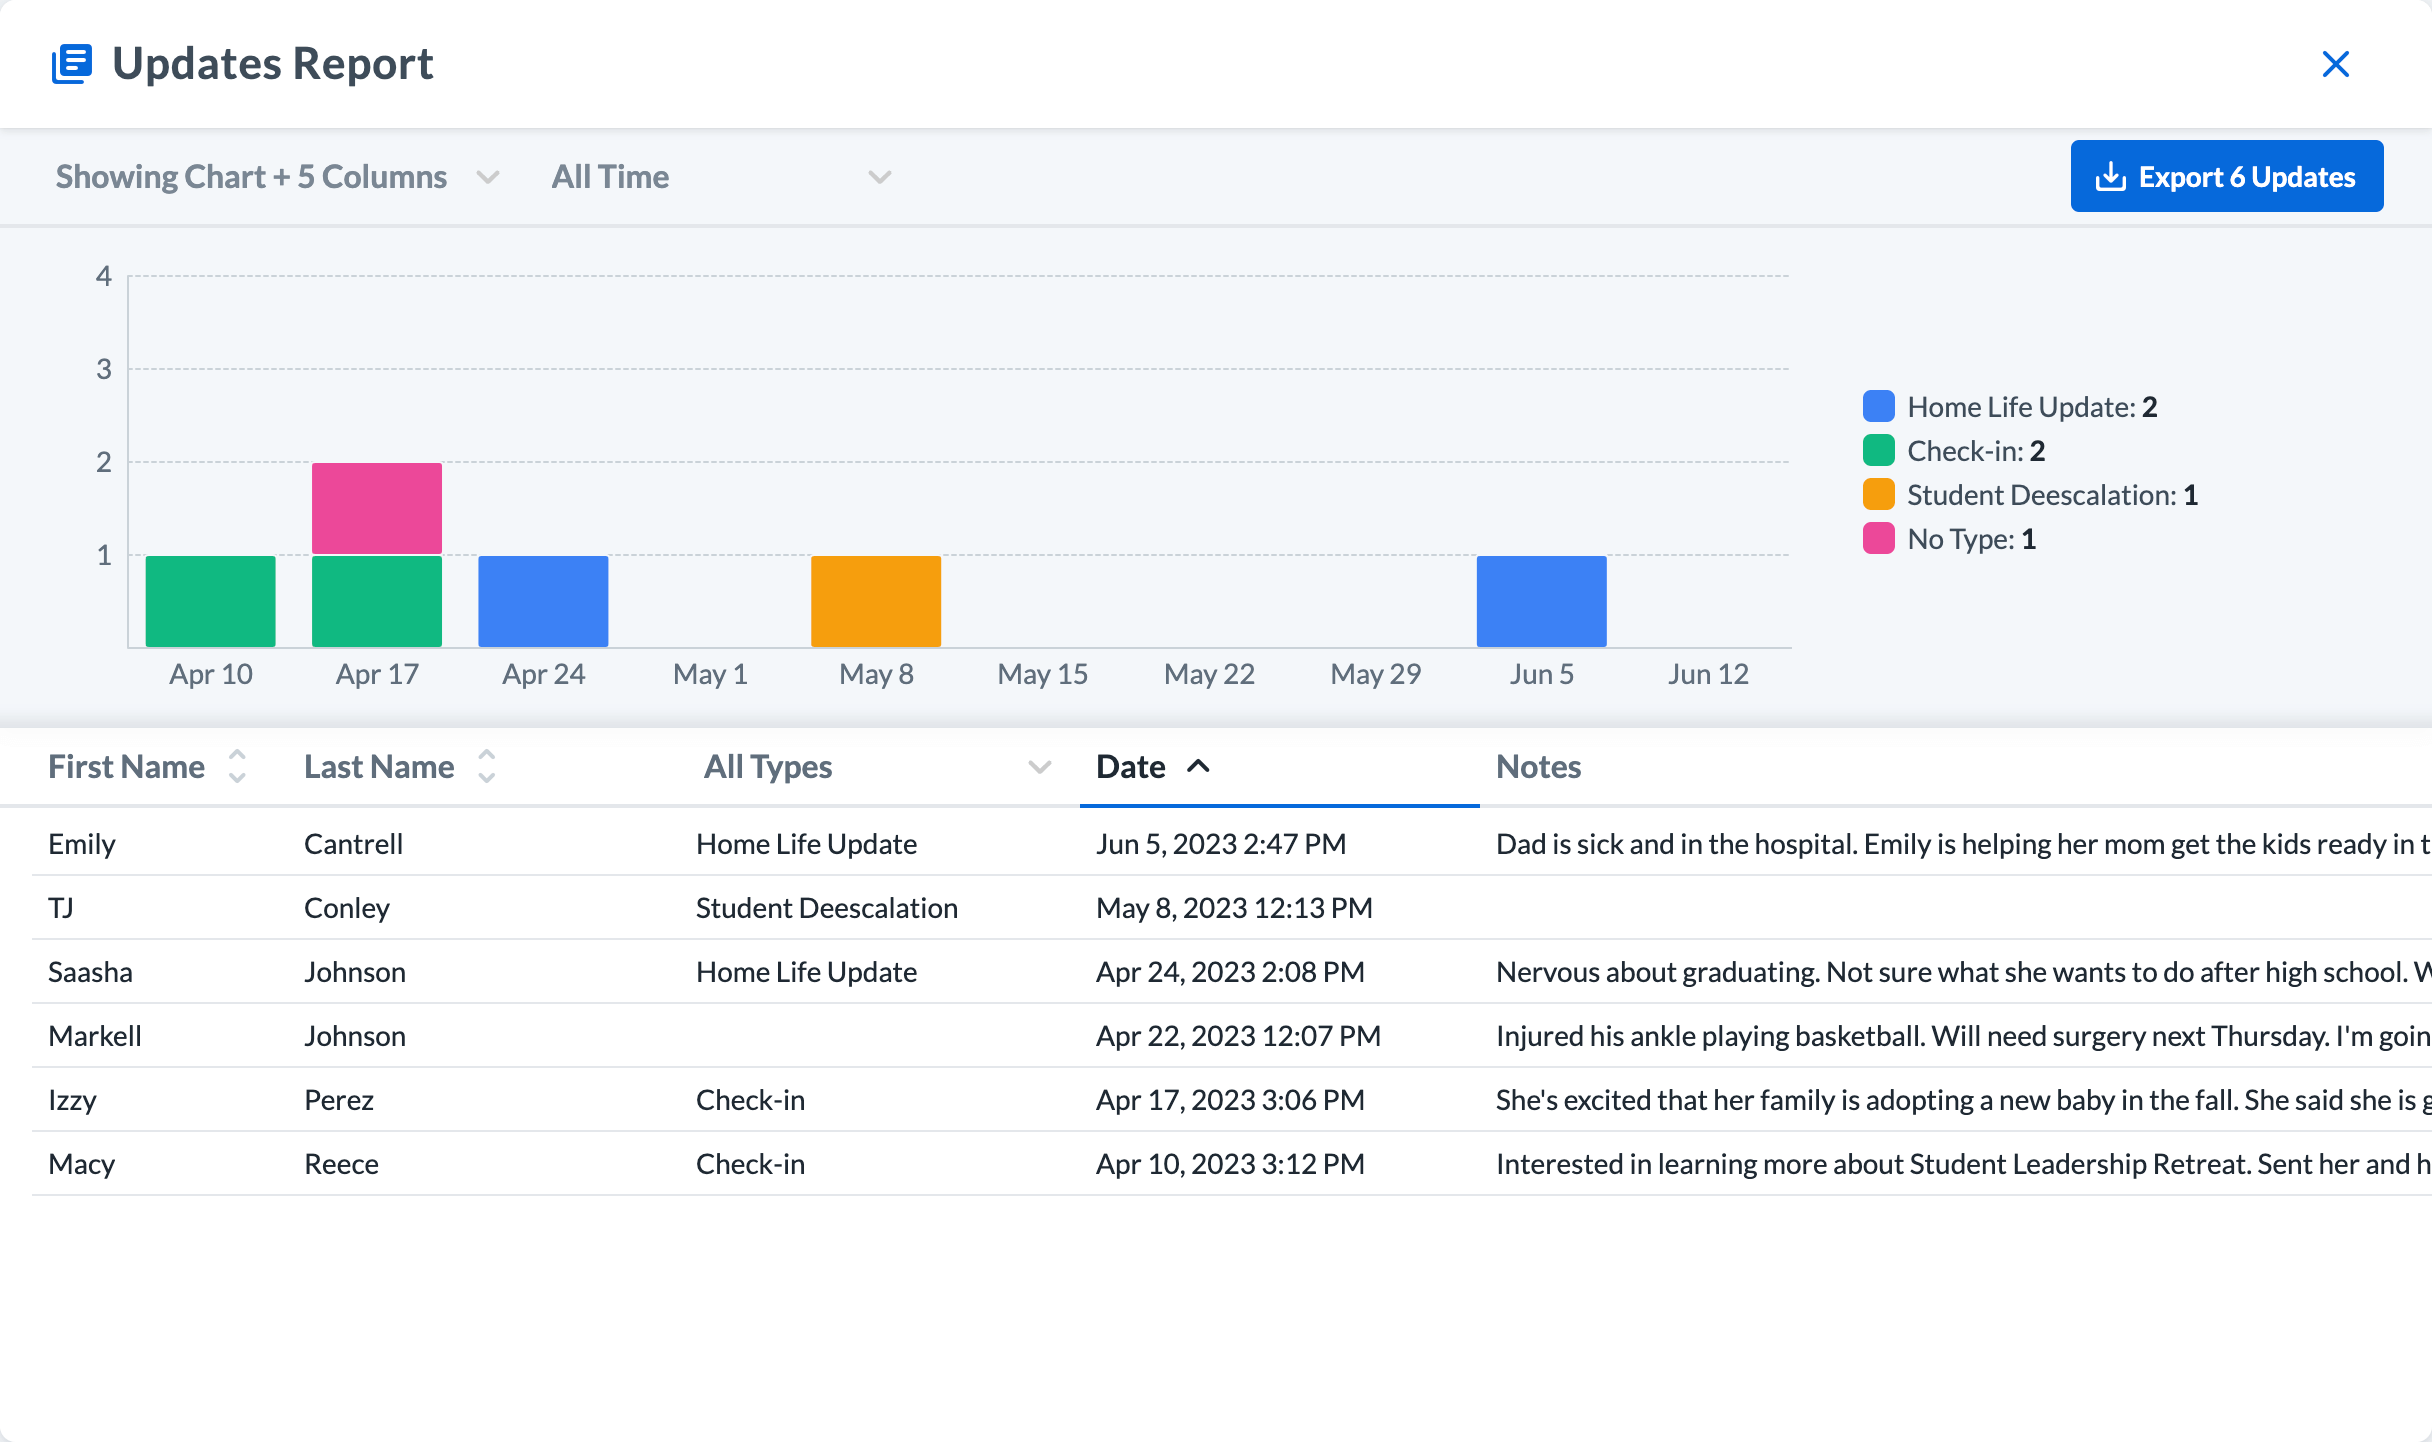Open the All Types filter dropdown
This screenshot has height=1442, width=2432.
pyautogui.click(x=877, y=767)
